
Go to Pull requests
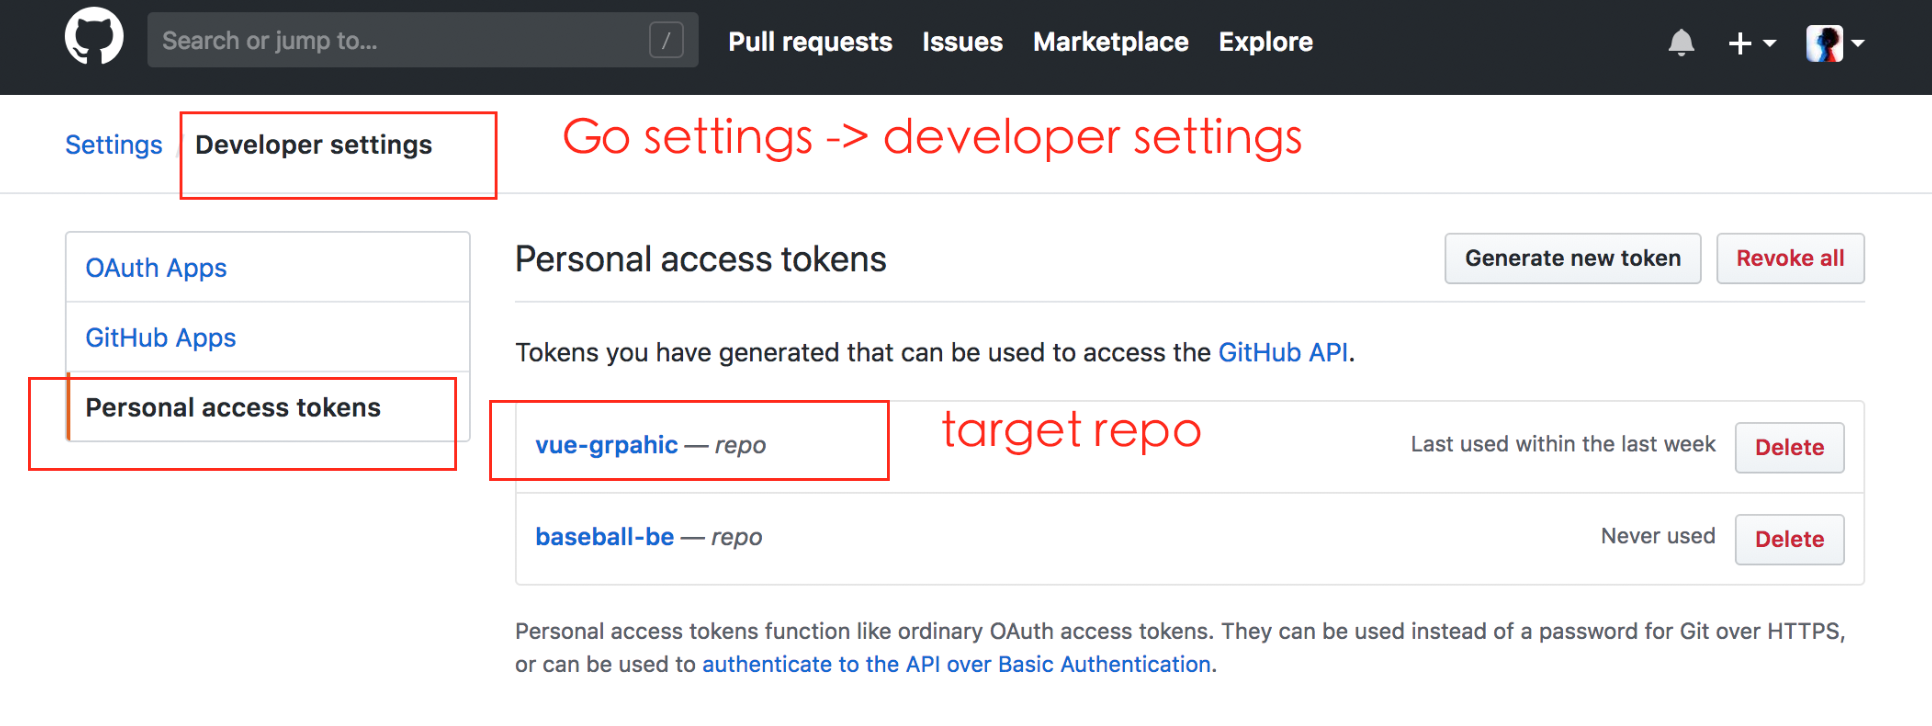pos(810,42)
